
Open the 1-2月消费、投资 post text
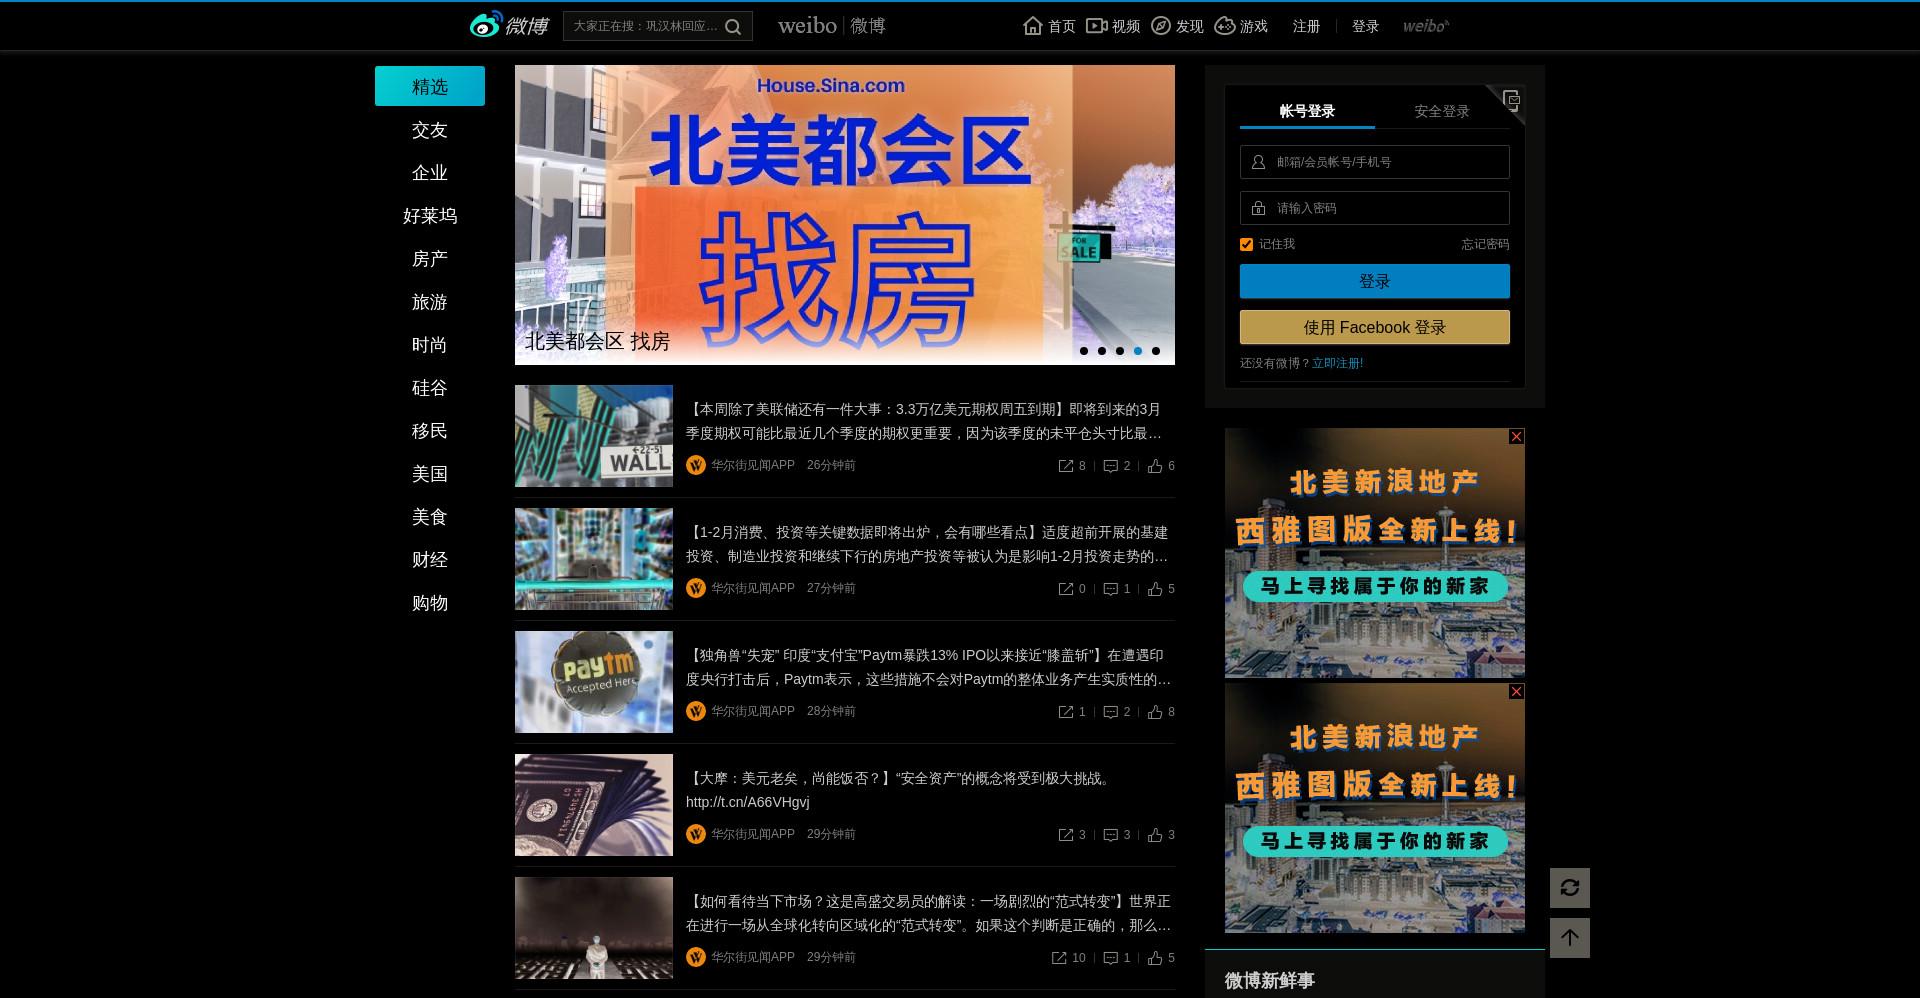click(x=928, y=544)
